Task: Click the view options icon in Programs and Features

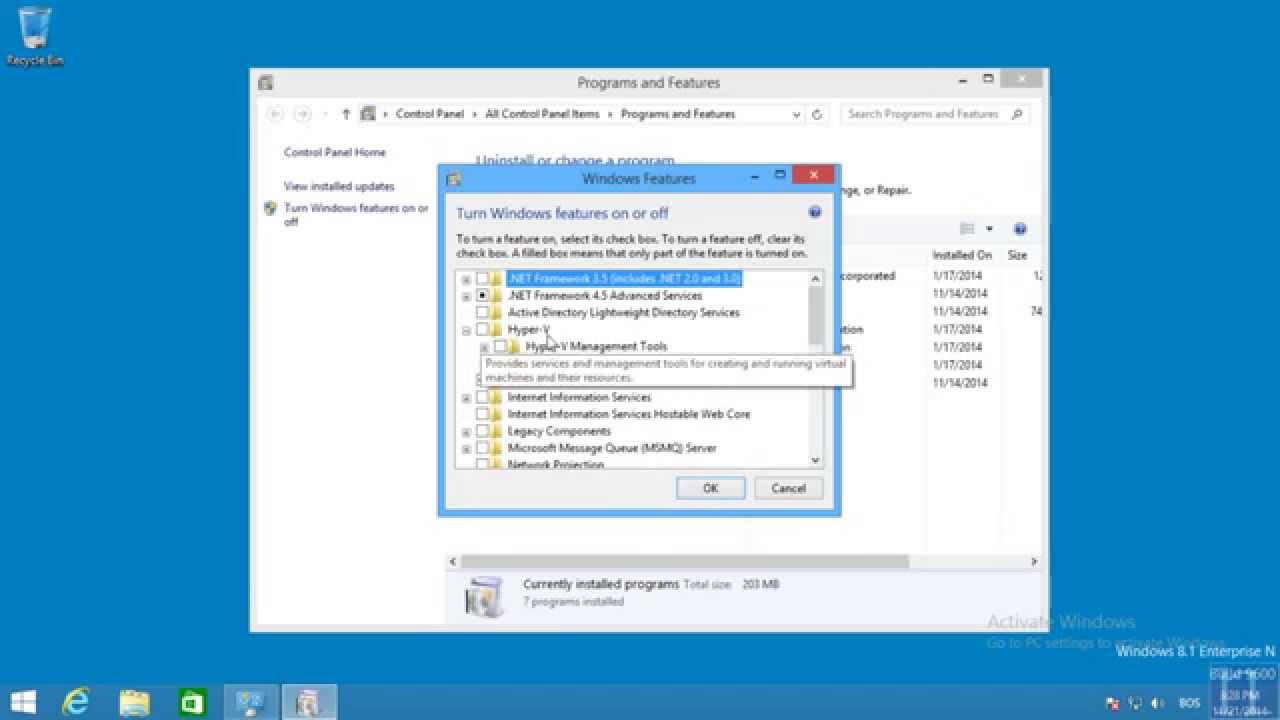Action: 967,229
